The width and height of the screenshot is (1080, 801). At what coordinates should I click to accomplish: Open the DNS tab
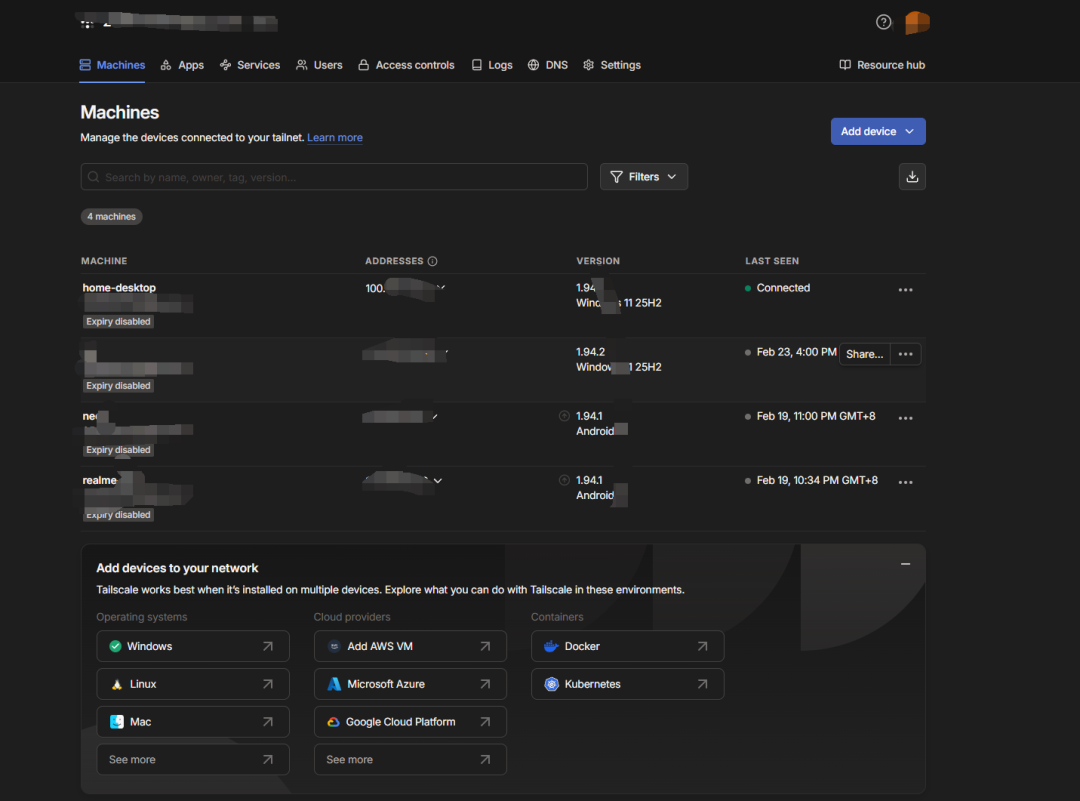(x=548, y=65)
